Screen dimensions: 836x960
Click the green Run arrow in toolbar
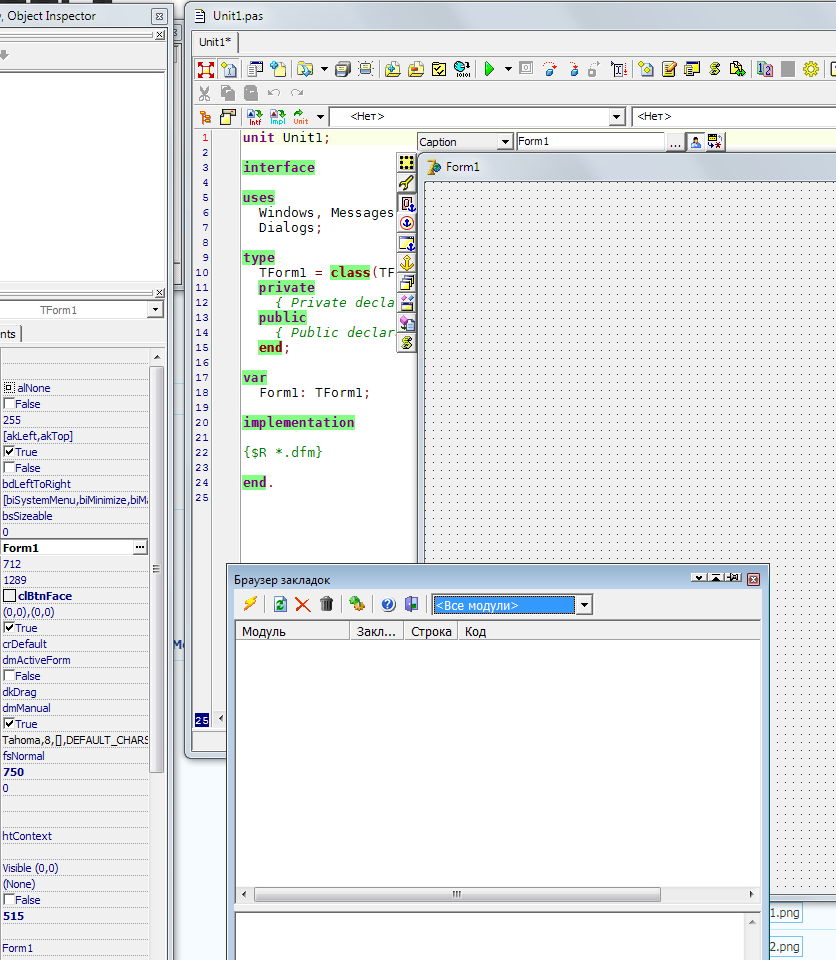point(489,69)
